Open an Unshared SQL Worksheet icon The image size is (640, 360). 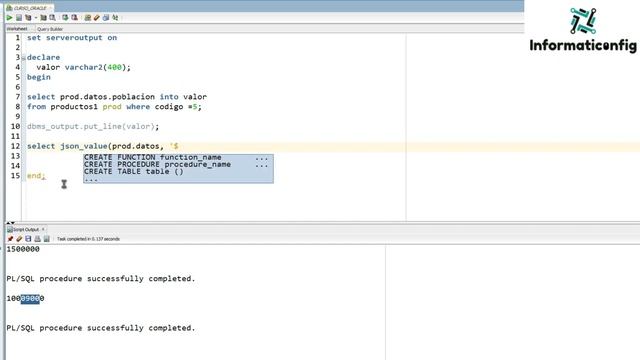(87, 18)
